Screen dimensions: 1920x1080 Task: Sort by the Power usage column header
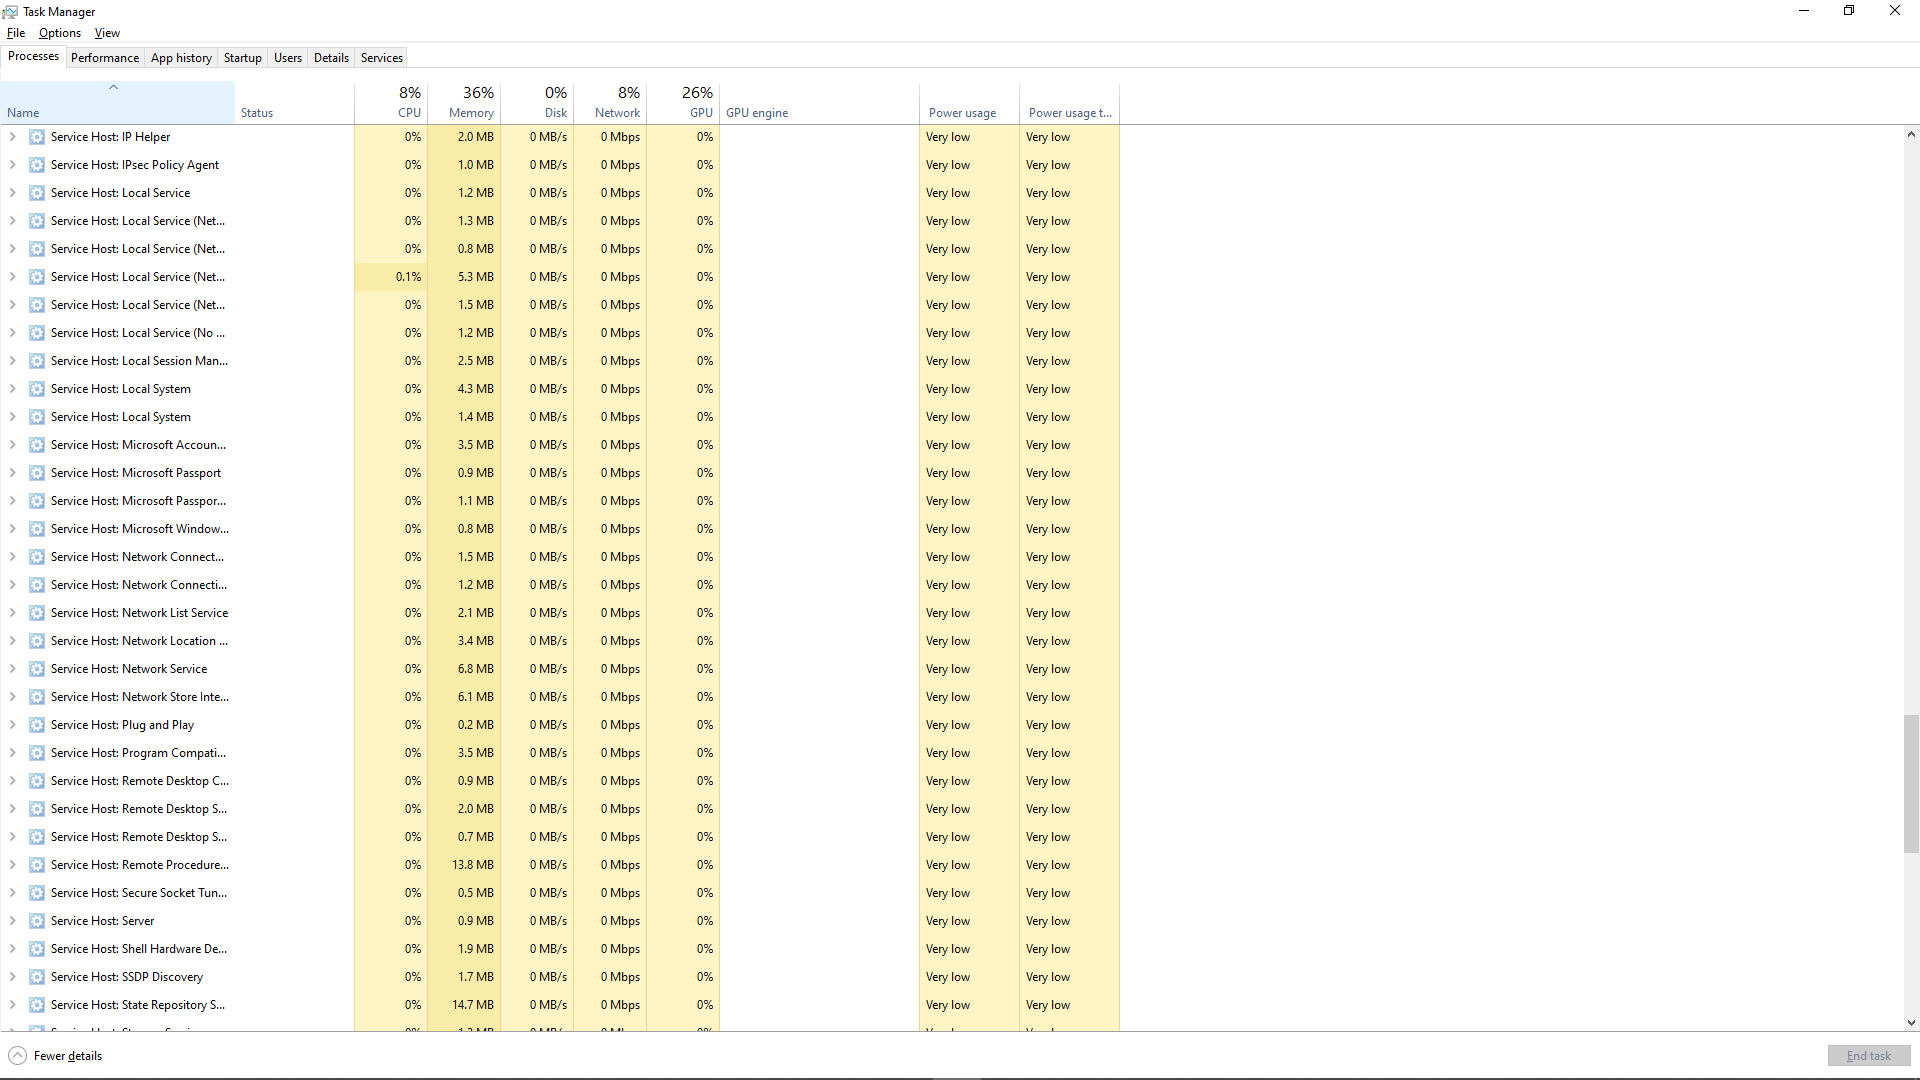(x=969, y=102)
